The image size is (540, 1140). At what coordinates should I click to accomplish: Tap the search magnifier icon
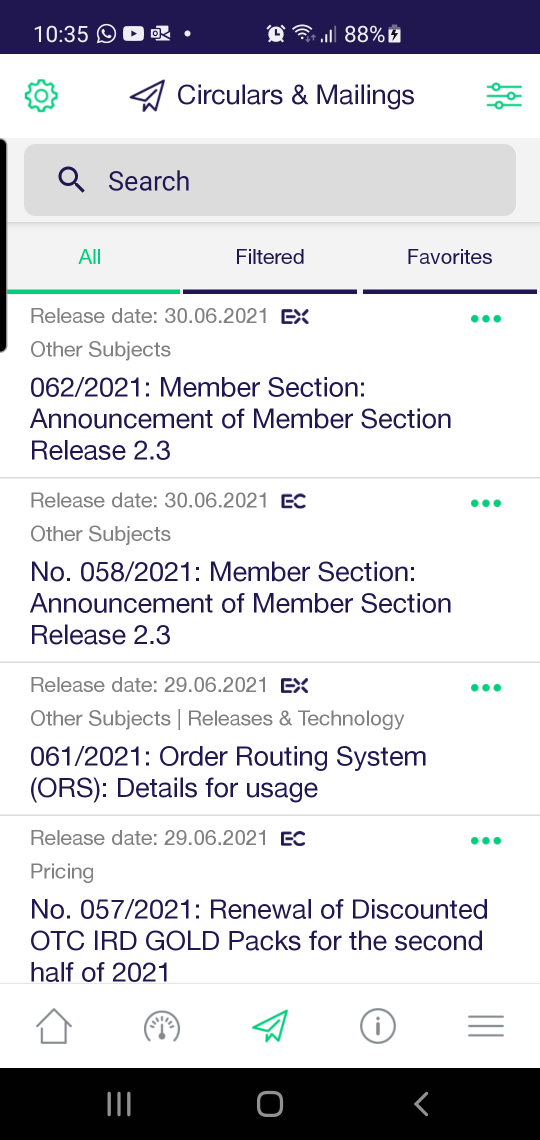coord(71,180)
